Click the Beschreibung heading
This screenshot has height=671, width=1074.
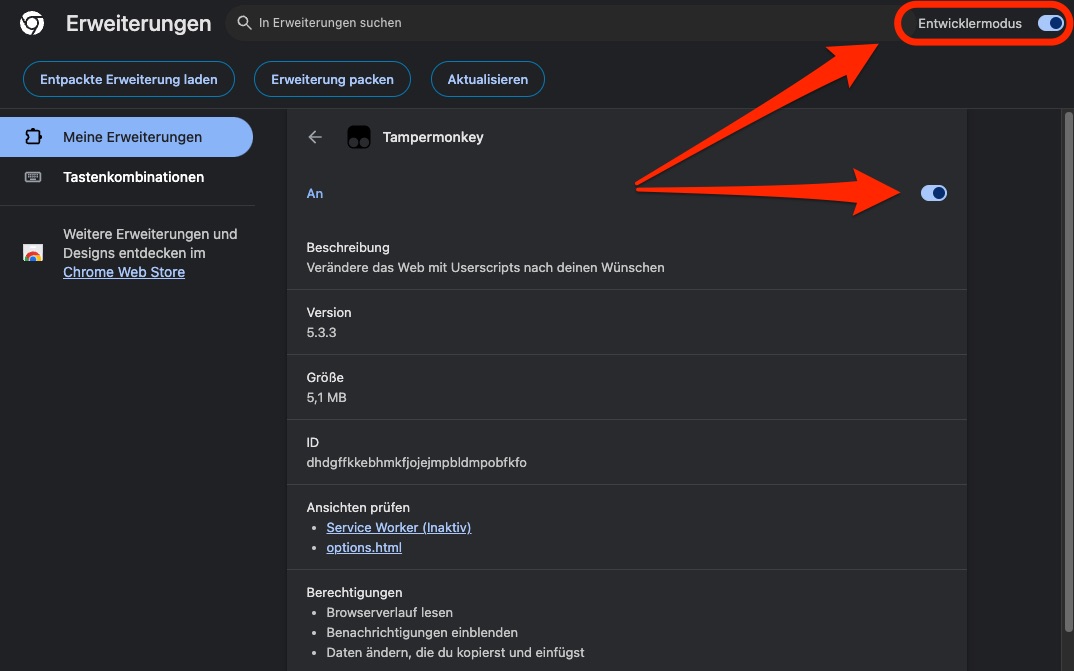click(348, 248)
